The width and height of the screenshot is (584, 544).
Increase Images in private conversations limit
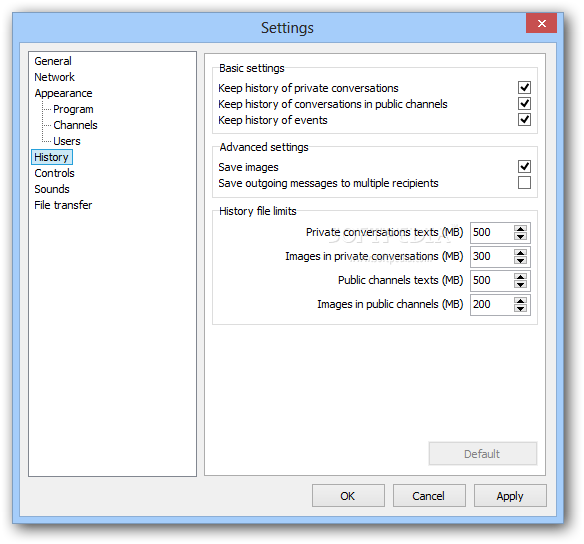pos(520,253)
